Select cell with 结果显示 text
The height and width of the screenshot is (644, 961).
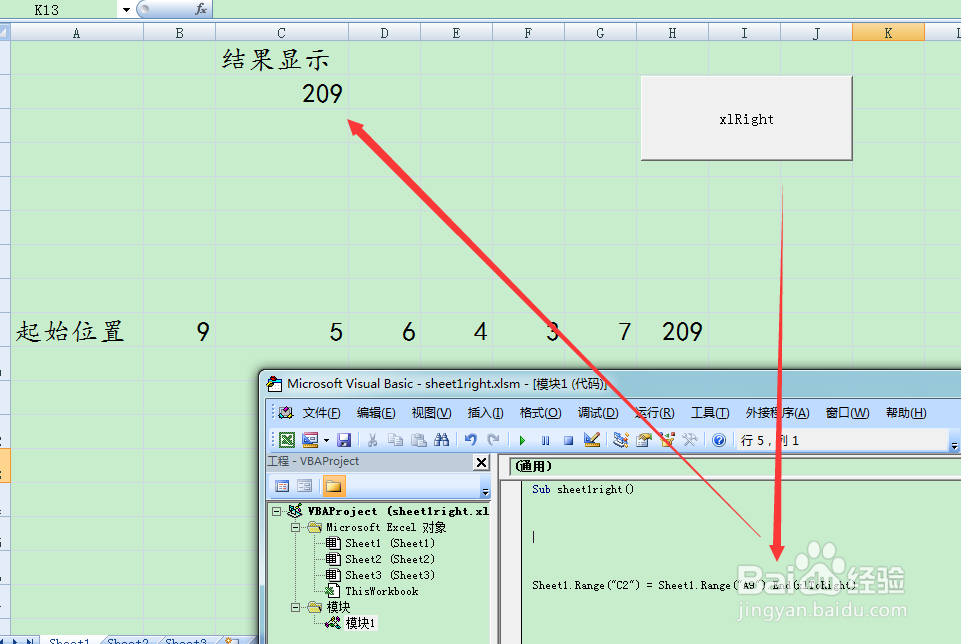(x=282, y=58)
